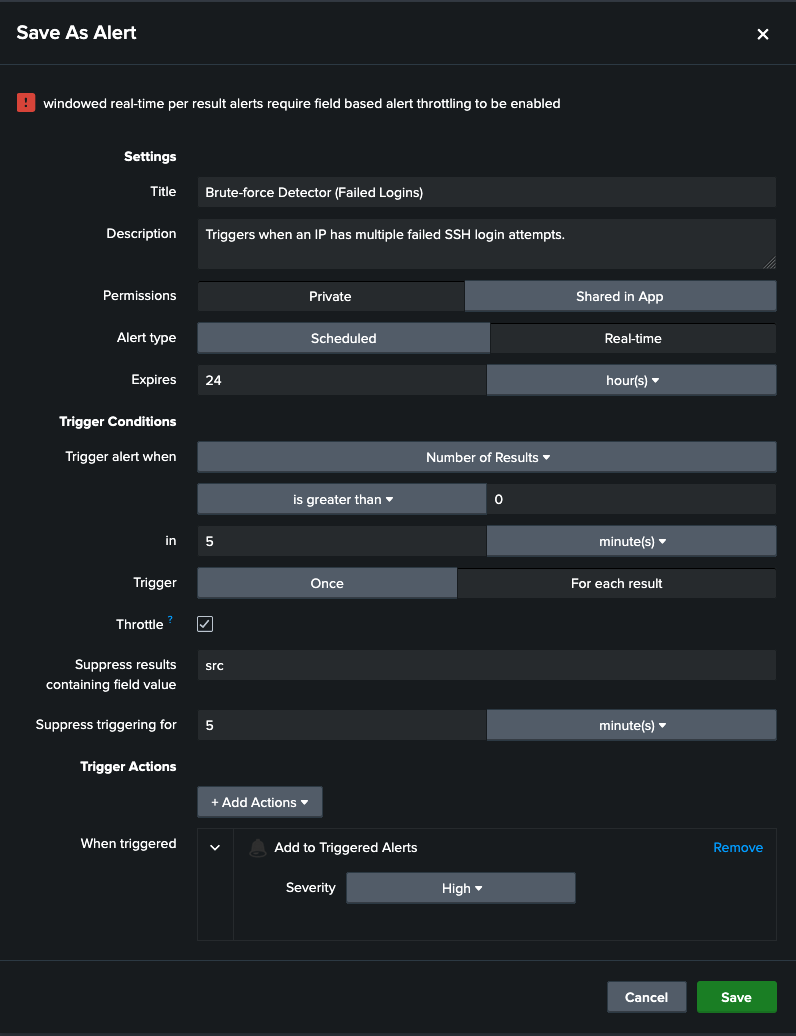Open the Add Actions menu
The height and width of the screenshot is (1036, 796).
click(x=260, y=802)
